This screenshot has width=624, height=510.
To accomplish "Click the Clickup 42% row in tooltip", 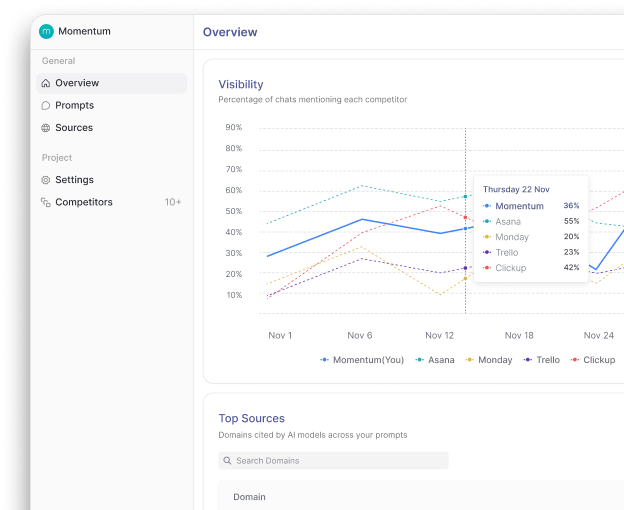I will click(x=531, y=268).
